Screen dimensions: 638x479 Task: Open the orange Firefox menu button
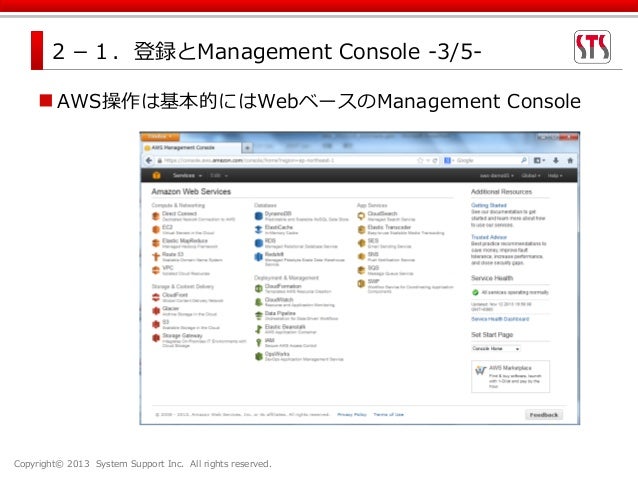point(160,136)
